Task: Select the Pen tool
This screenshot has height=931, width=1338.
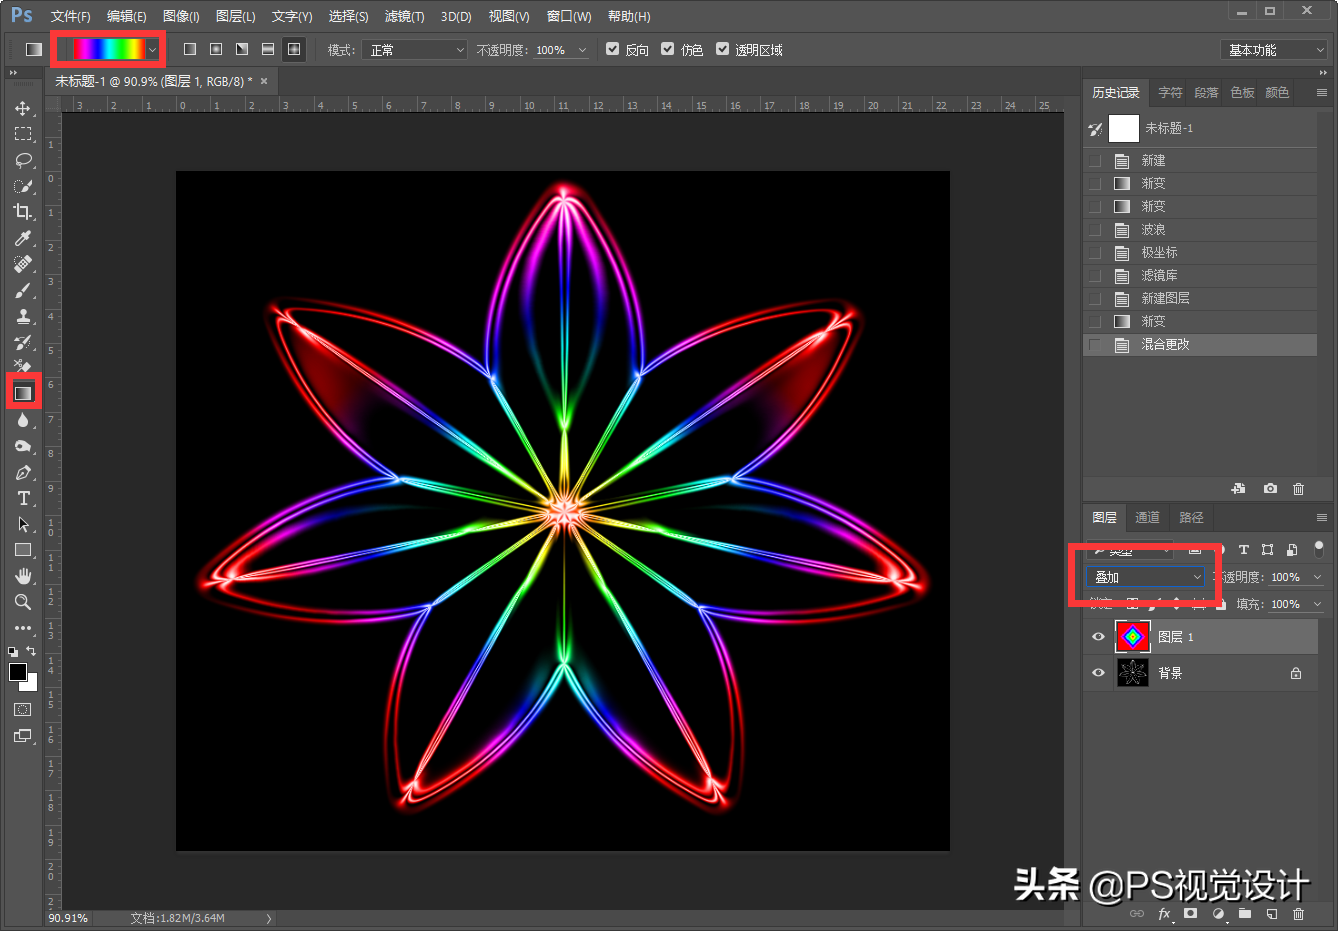Action: [x=23, y=472]
